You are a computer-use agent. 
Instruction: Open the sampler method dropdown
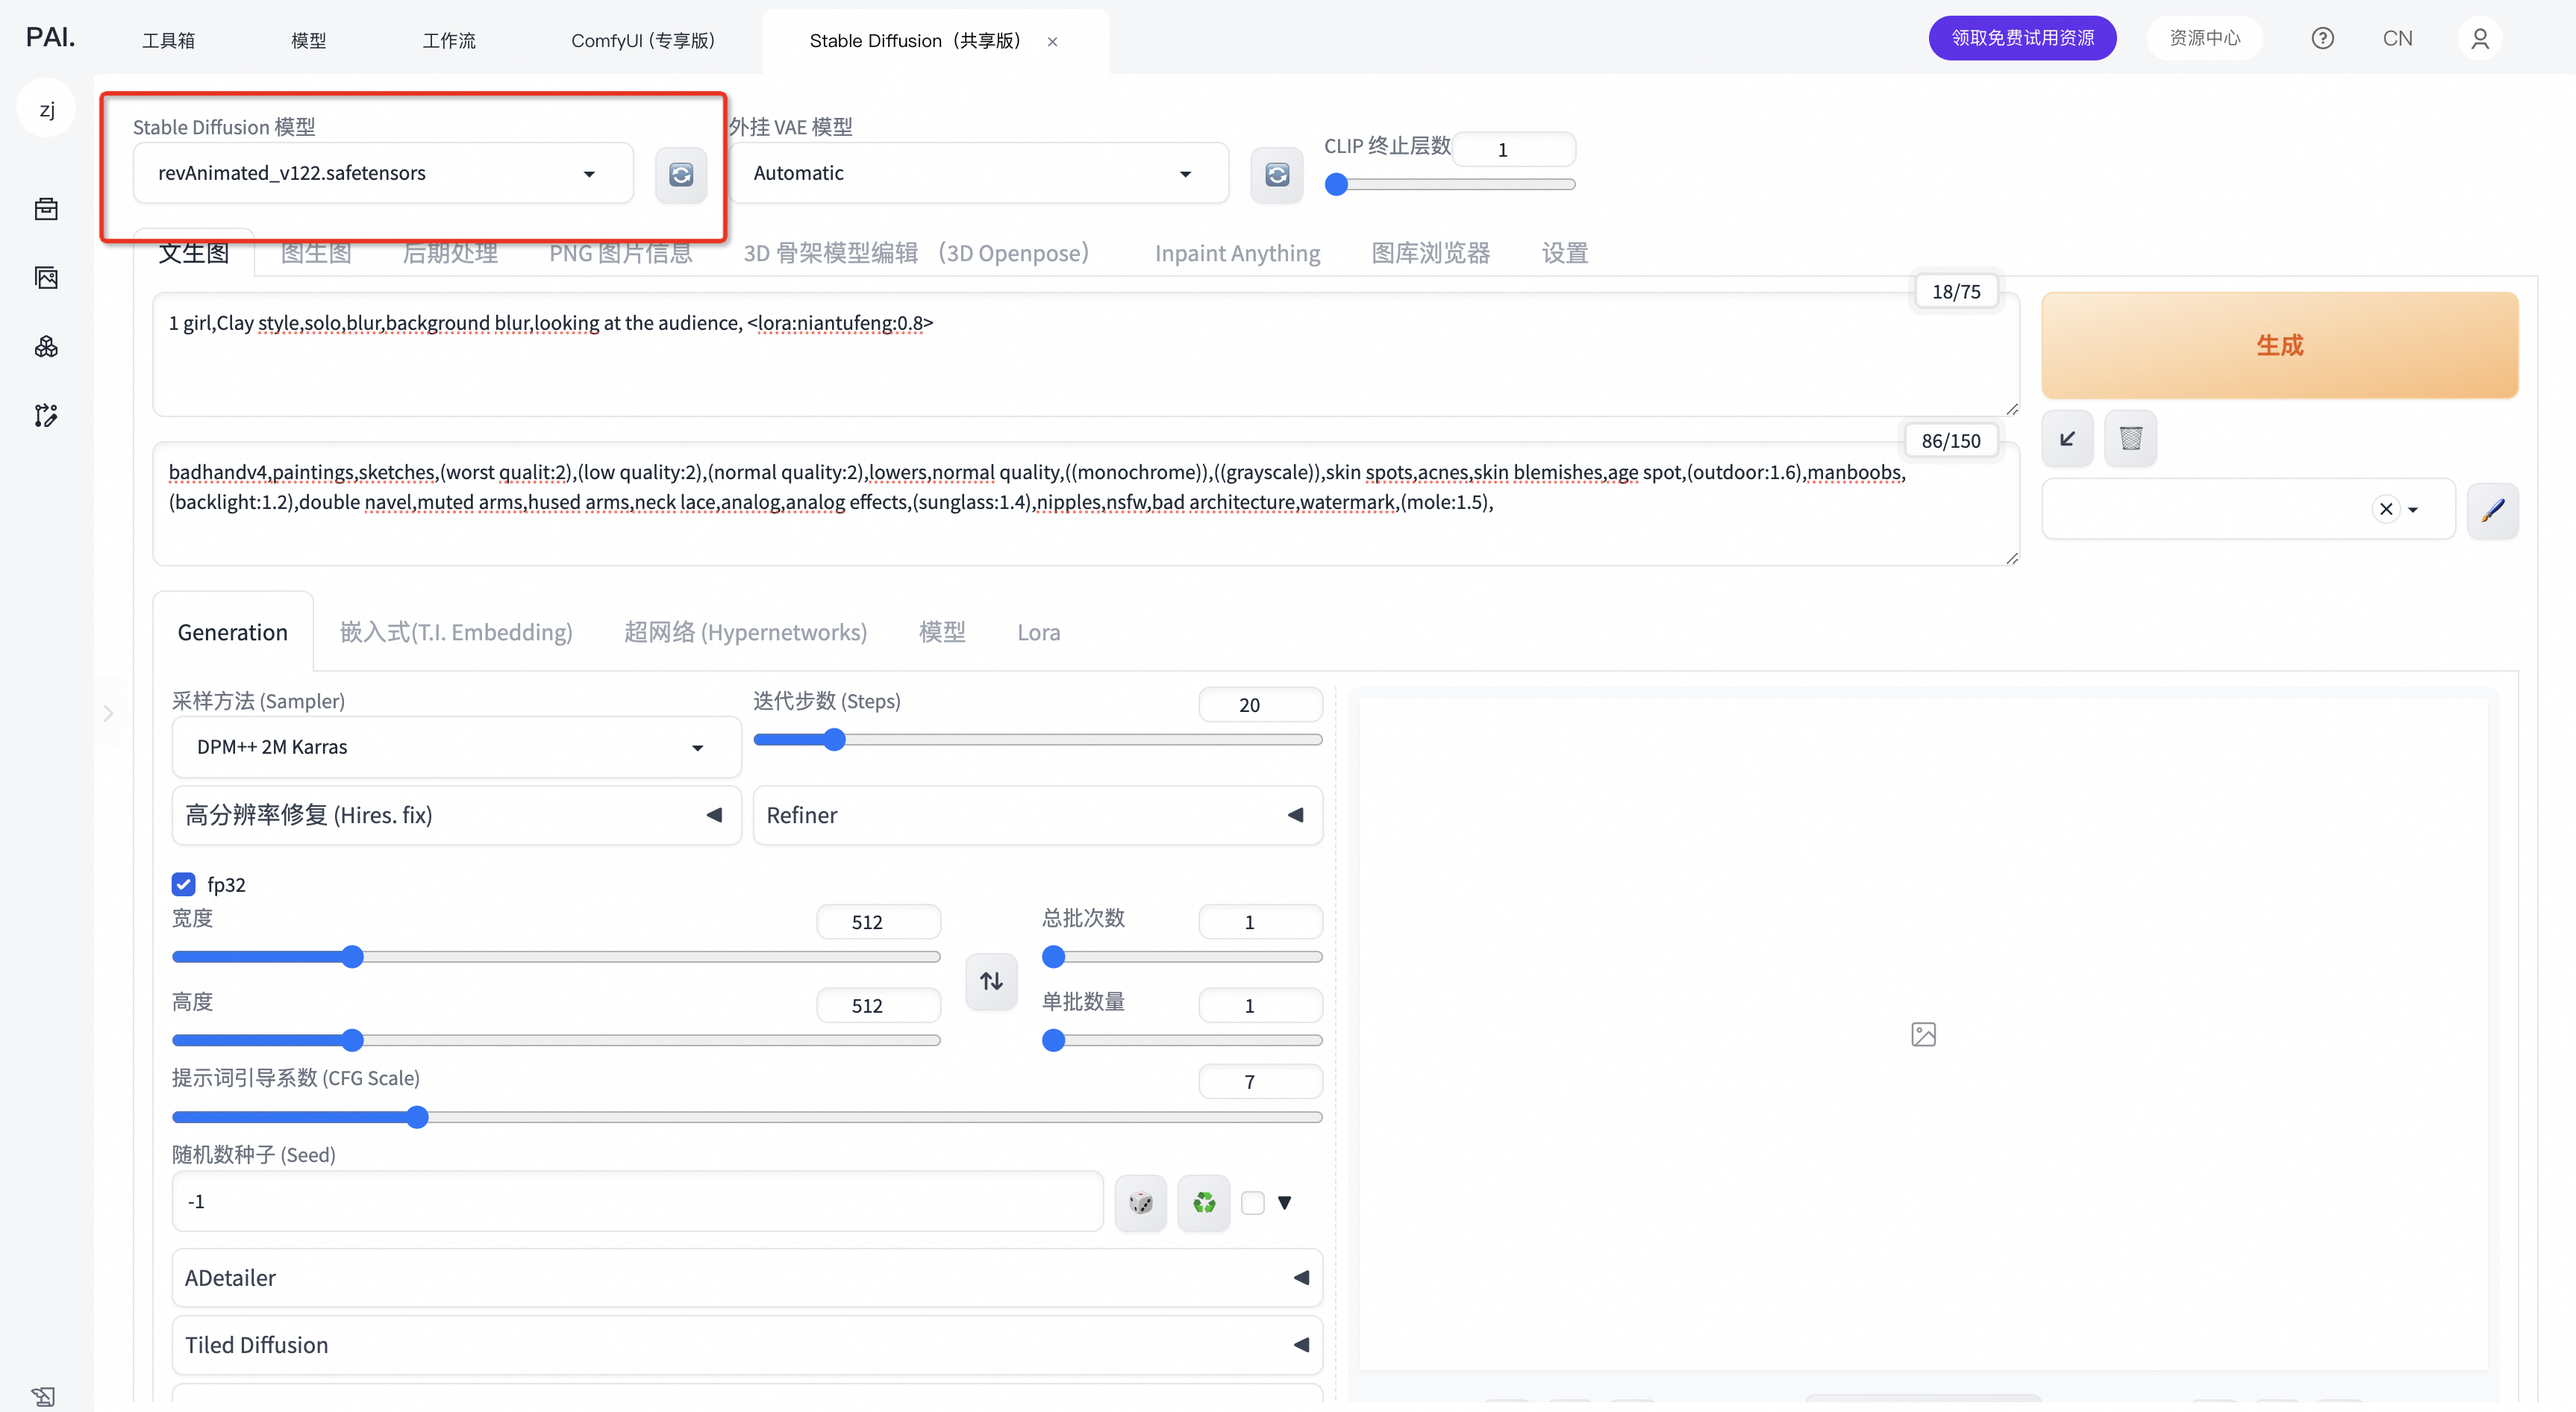(456, 747)
